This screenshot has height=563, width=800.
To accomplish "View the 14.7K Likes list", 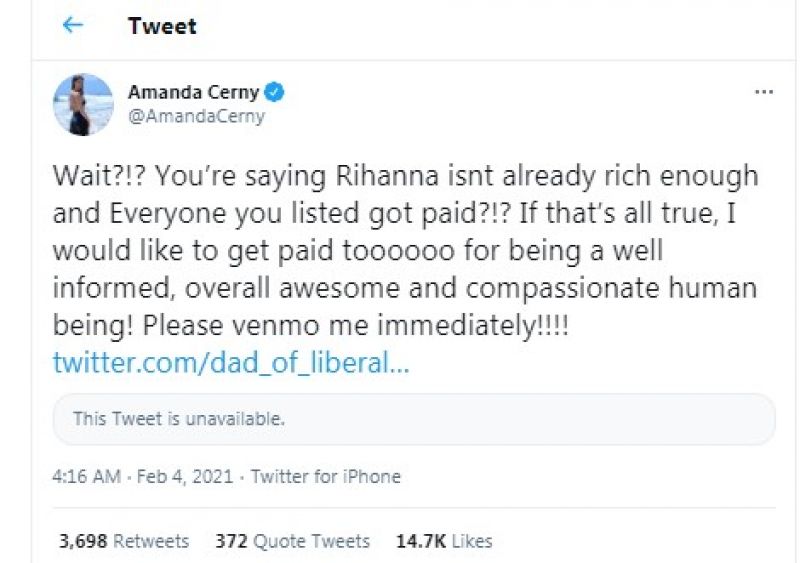I will tap(445, 541).
